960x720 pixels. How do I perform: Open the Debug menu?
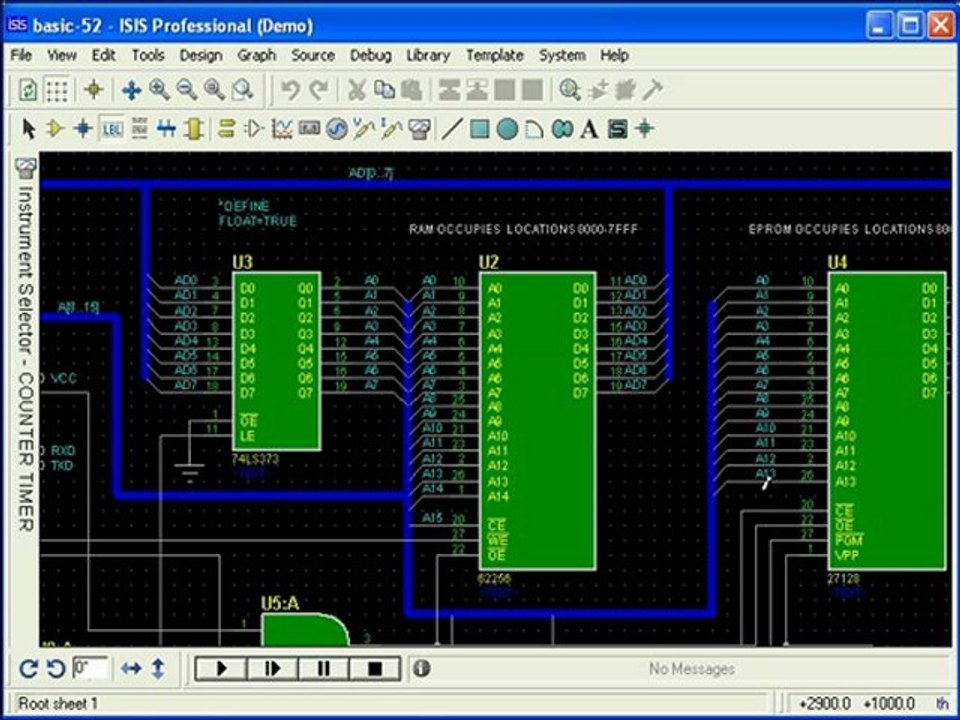(370, 55)
